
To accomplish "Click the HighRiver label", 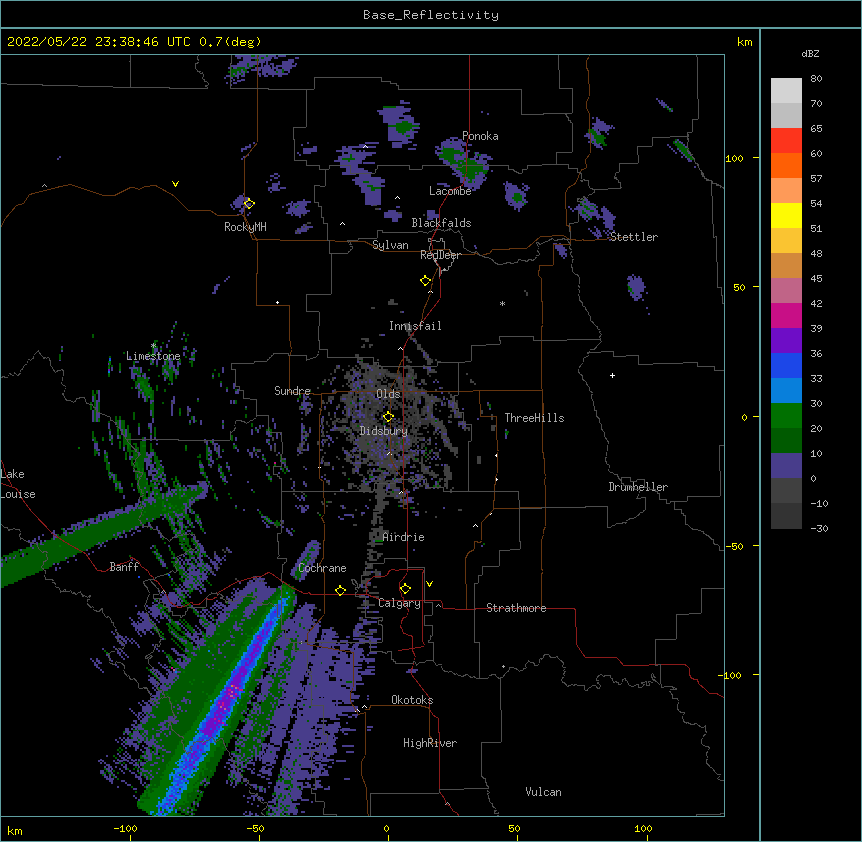I will pyautogui.click(x=430, y=743).
